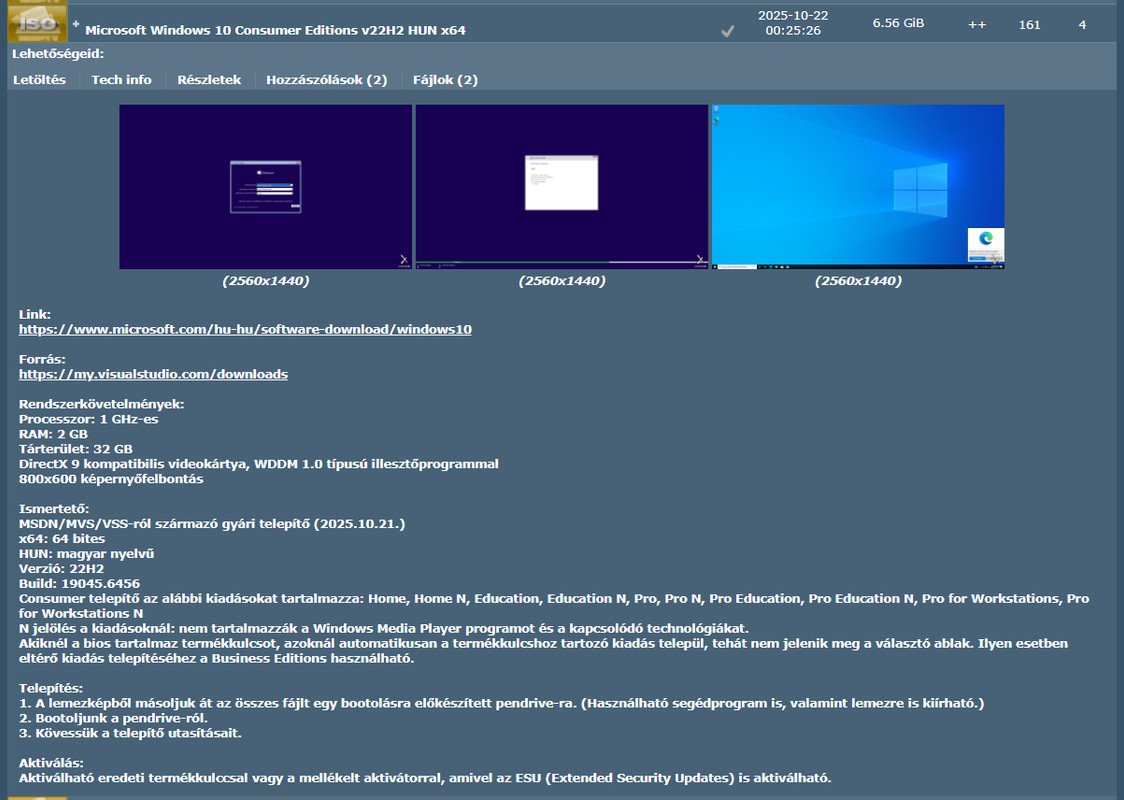Follow the my.visualstudio.com downloads link
Image resolution: width=1124 pixels, height=800 pixels.
[x=153, y=374]
